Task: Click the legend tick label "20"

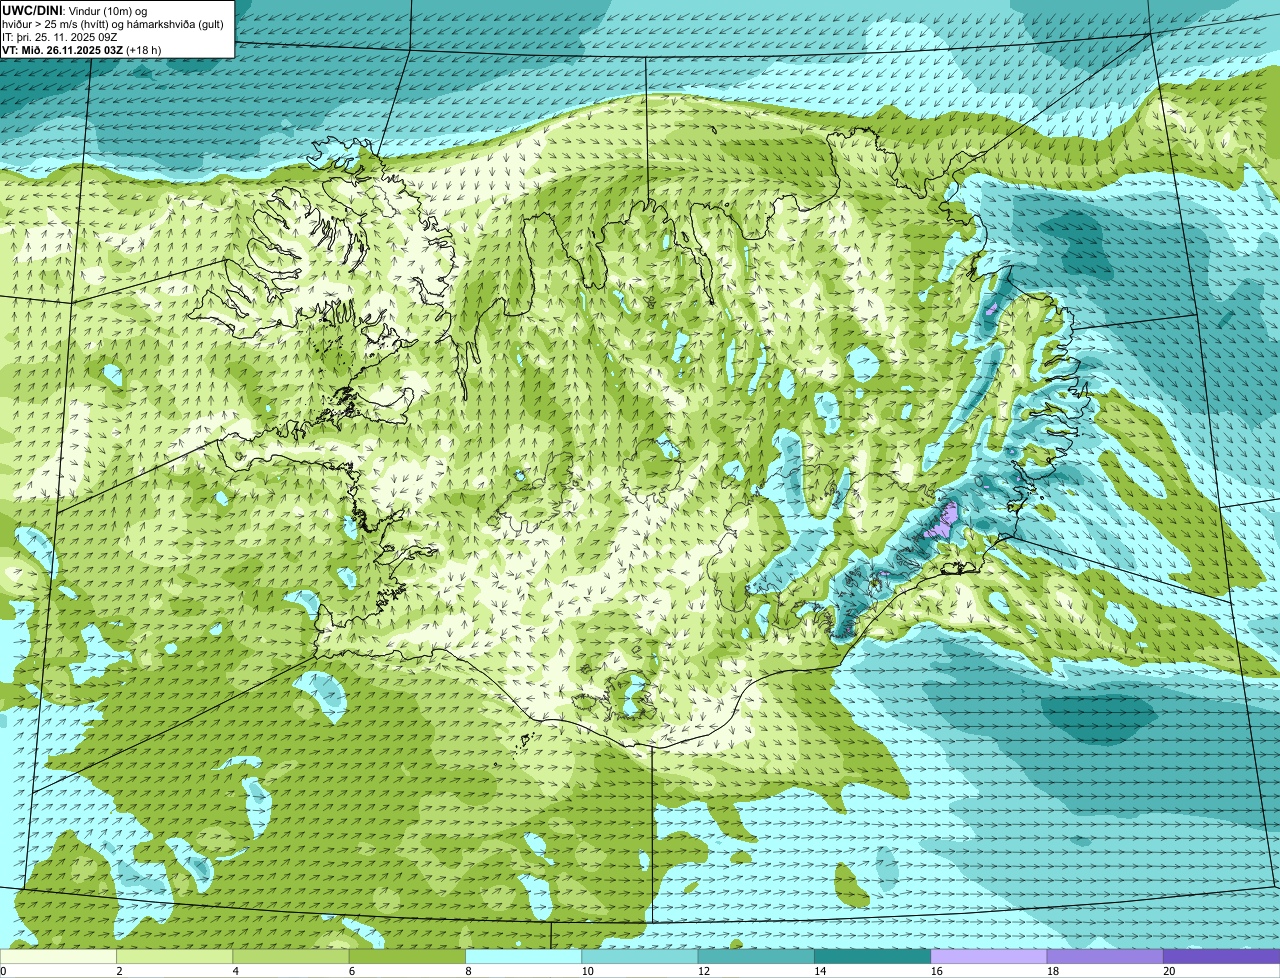Action: pyautogui.click(x=1169, y=971)
